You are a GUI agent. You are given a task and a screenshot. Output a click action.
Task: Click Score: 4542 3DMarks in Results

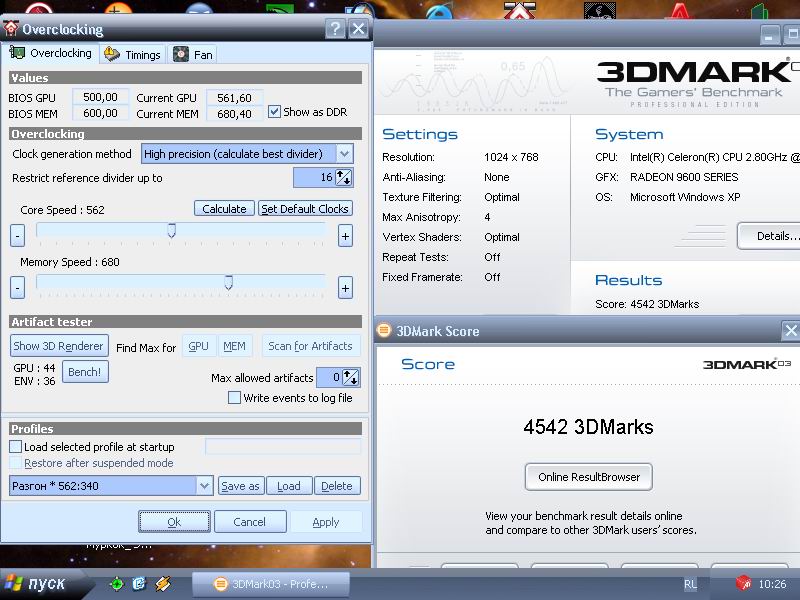coord(647,304)
